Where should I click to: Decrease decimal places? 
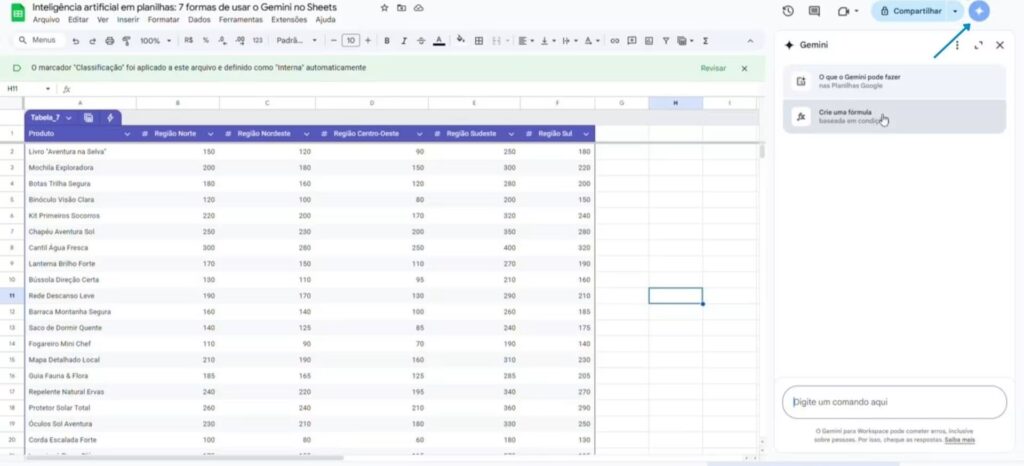[222, 40]
